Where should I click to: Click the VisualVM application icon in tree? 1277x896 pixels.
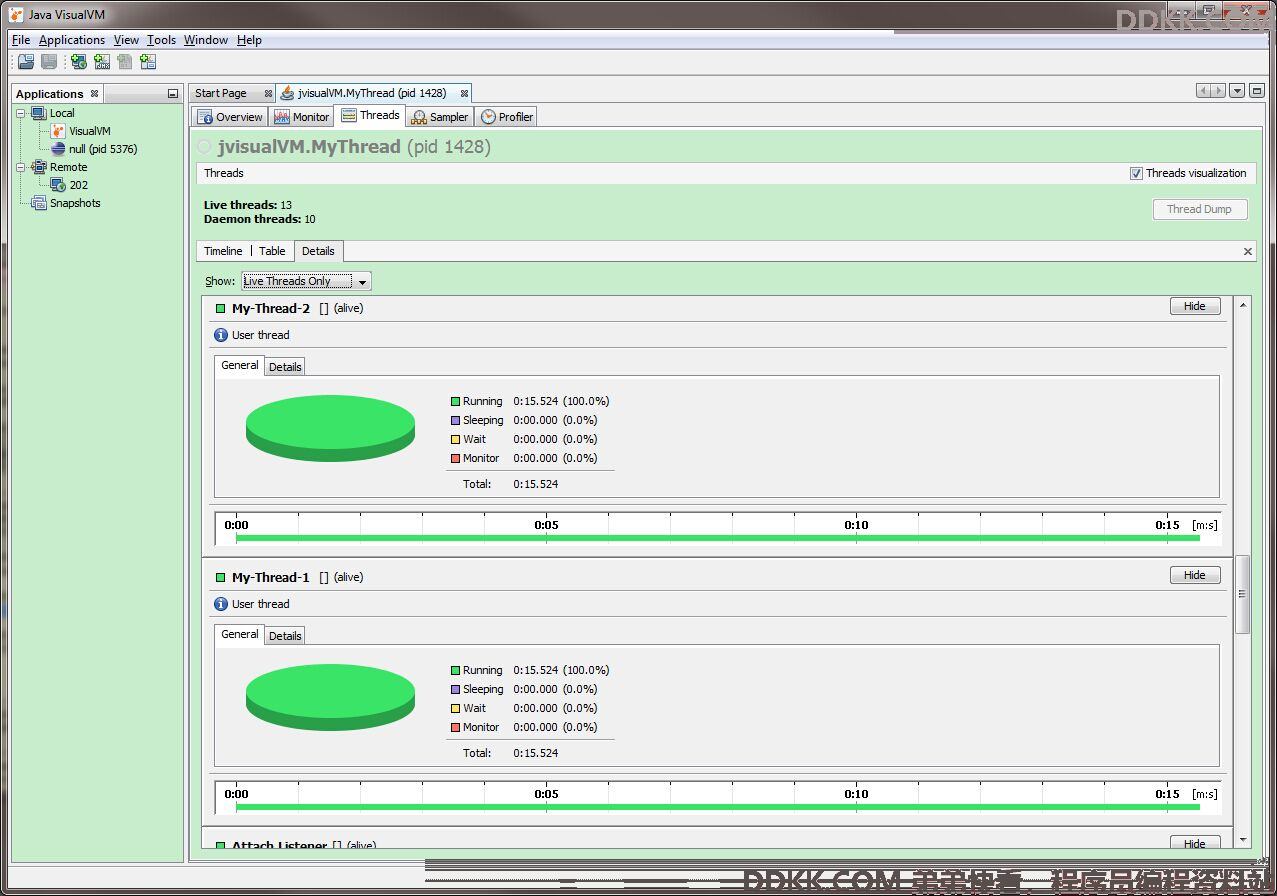pos(58,131)
